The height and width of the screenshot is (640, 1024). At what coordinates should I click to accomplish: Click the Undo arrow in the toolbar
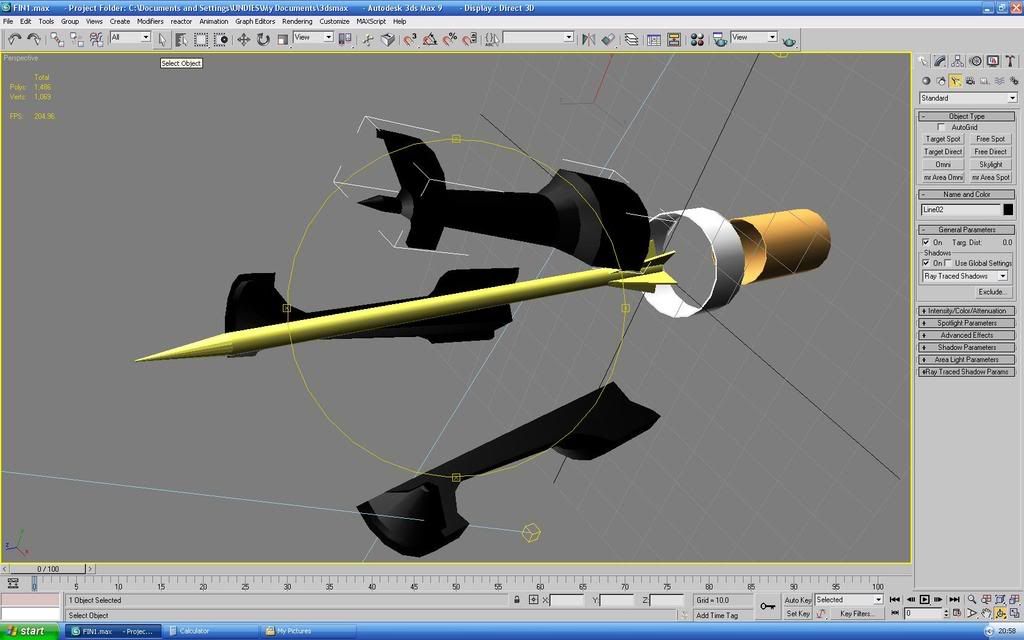14,39
